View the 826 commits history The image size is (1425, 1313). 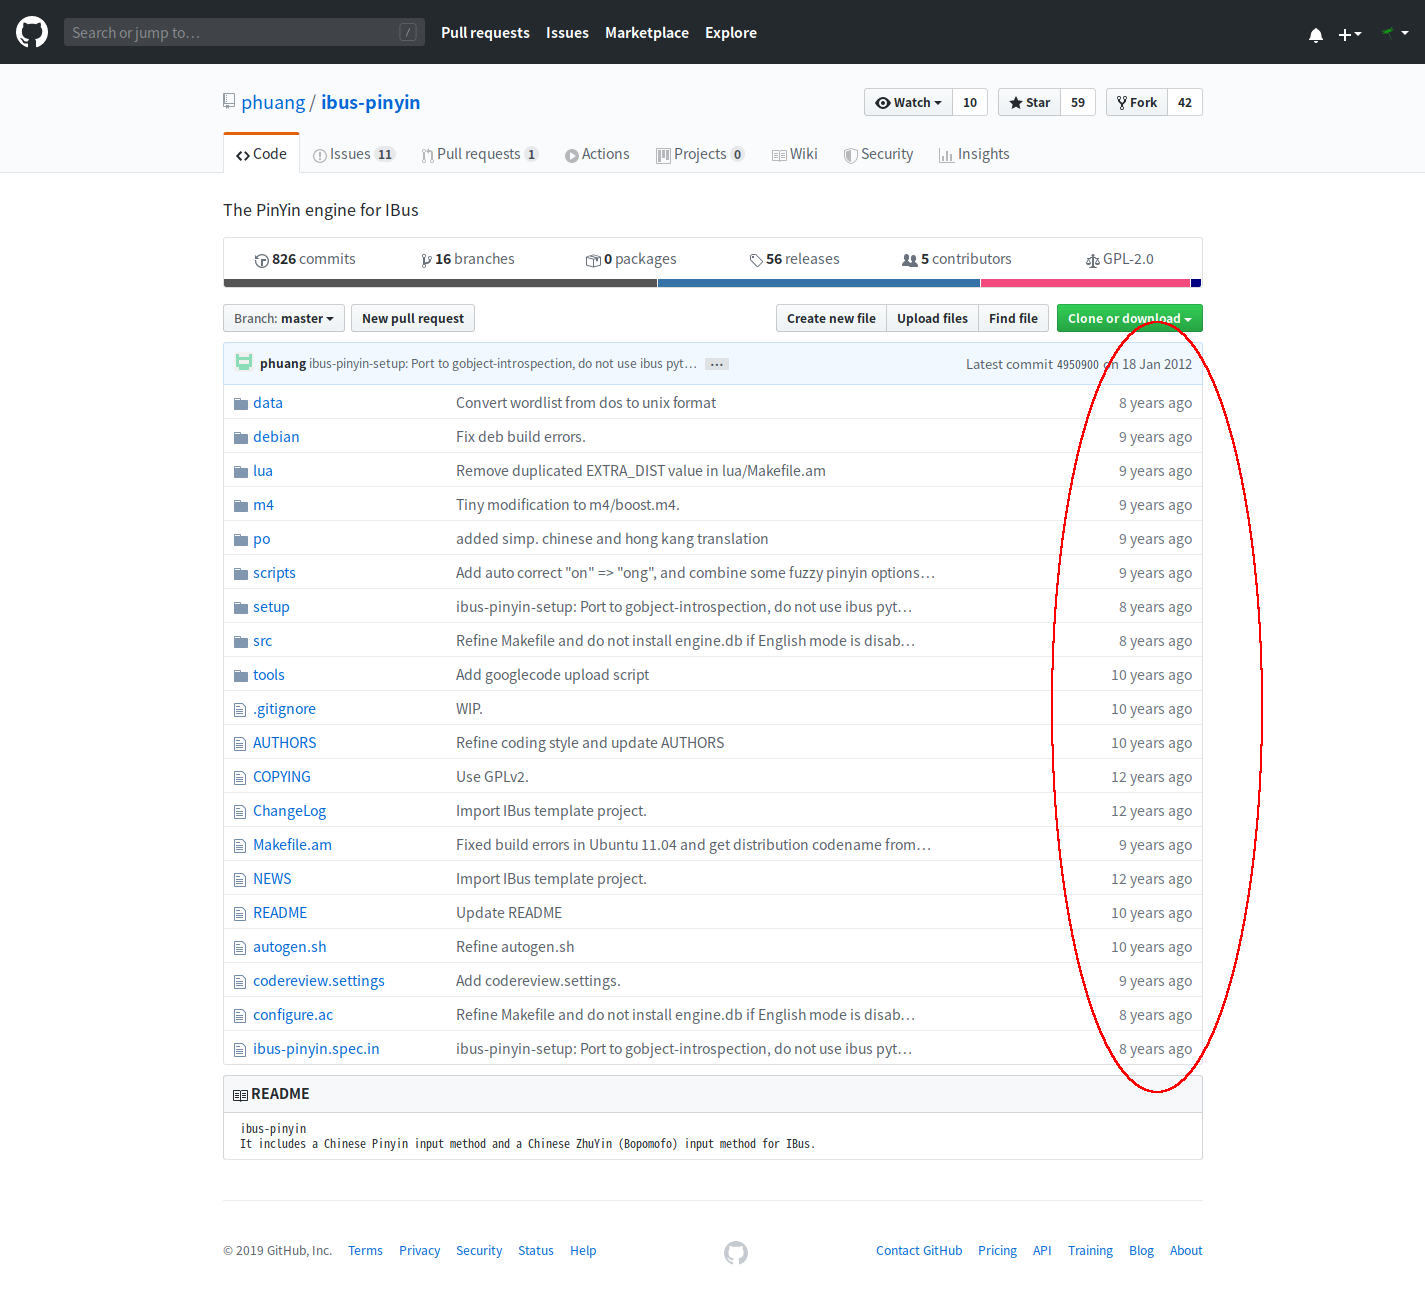305,259
